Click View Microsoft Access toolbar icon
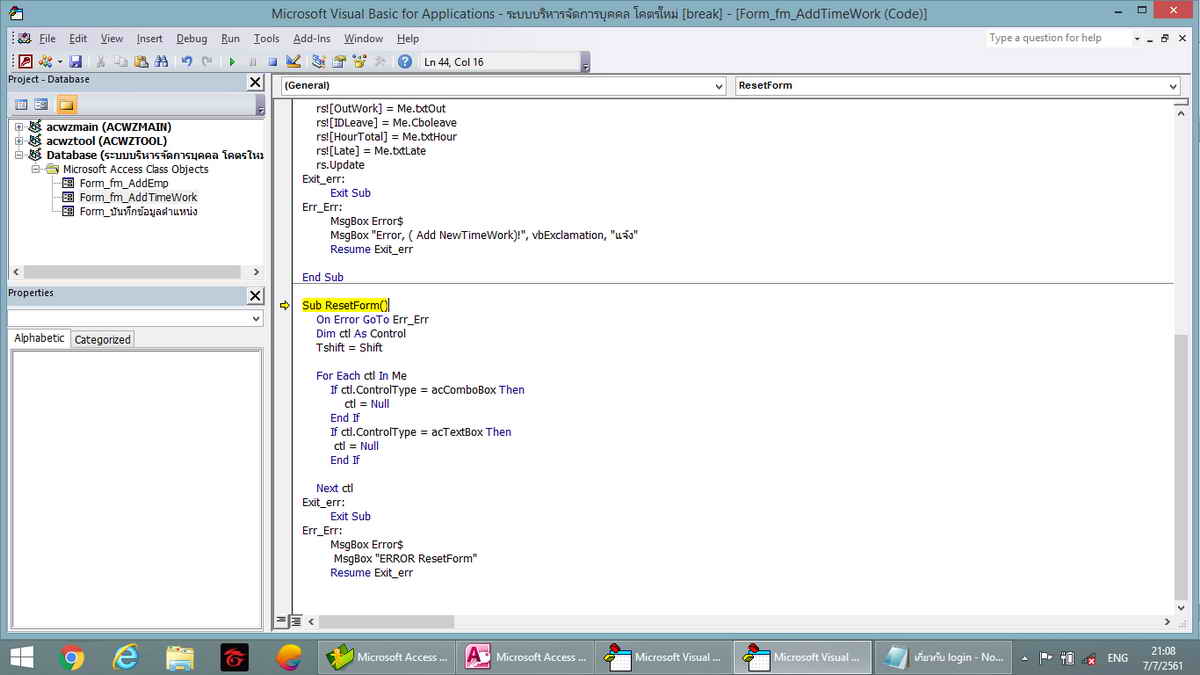1200x675 pixels. [x=25, y=62]
